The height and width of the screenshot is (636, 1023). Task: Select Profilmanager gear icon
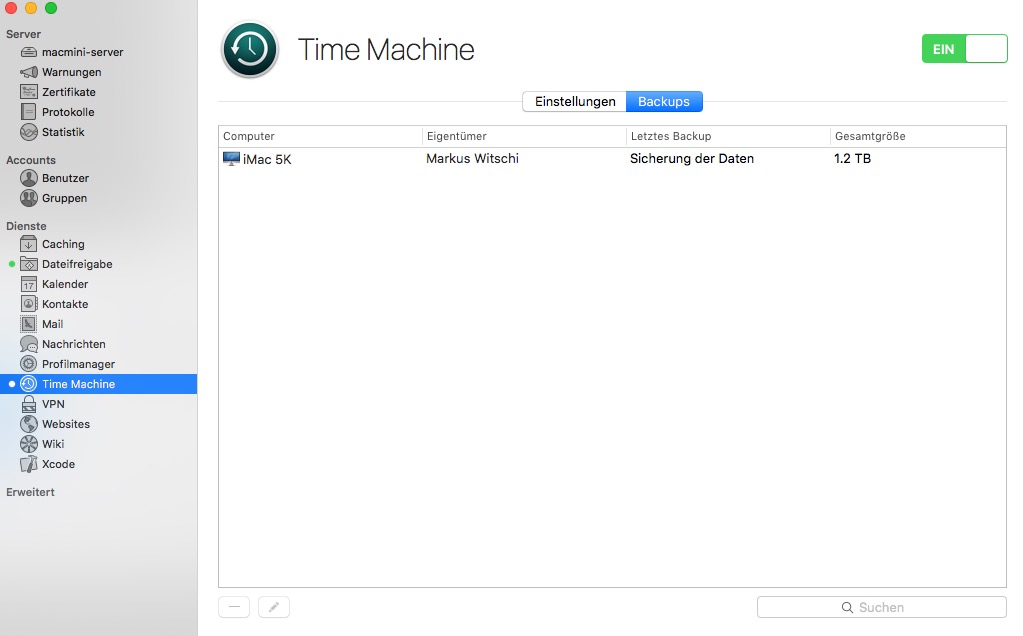point(29,364)
